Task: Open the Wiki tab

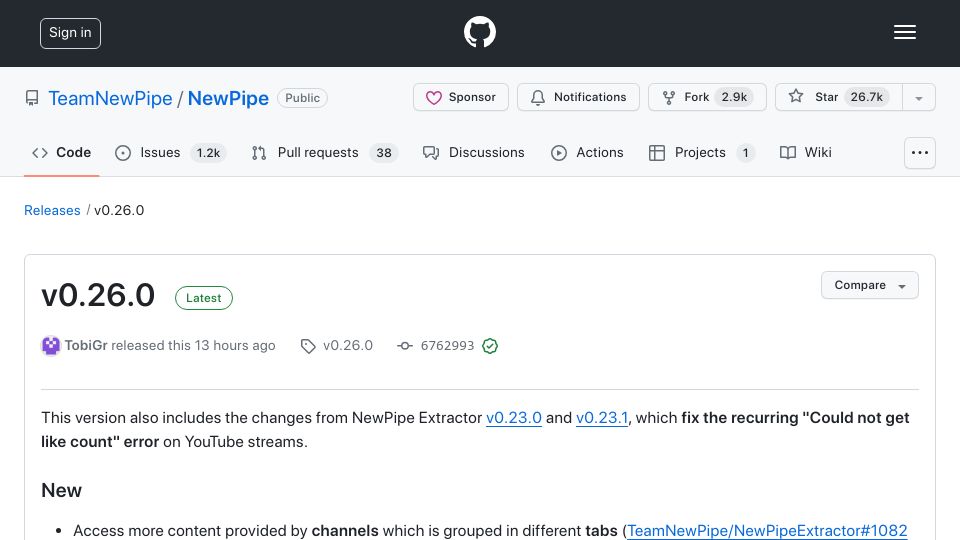Action: pos(805,152)
